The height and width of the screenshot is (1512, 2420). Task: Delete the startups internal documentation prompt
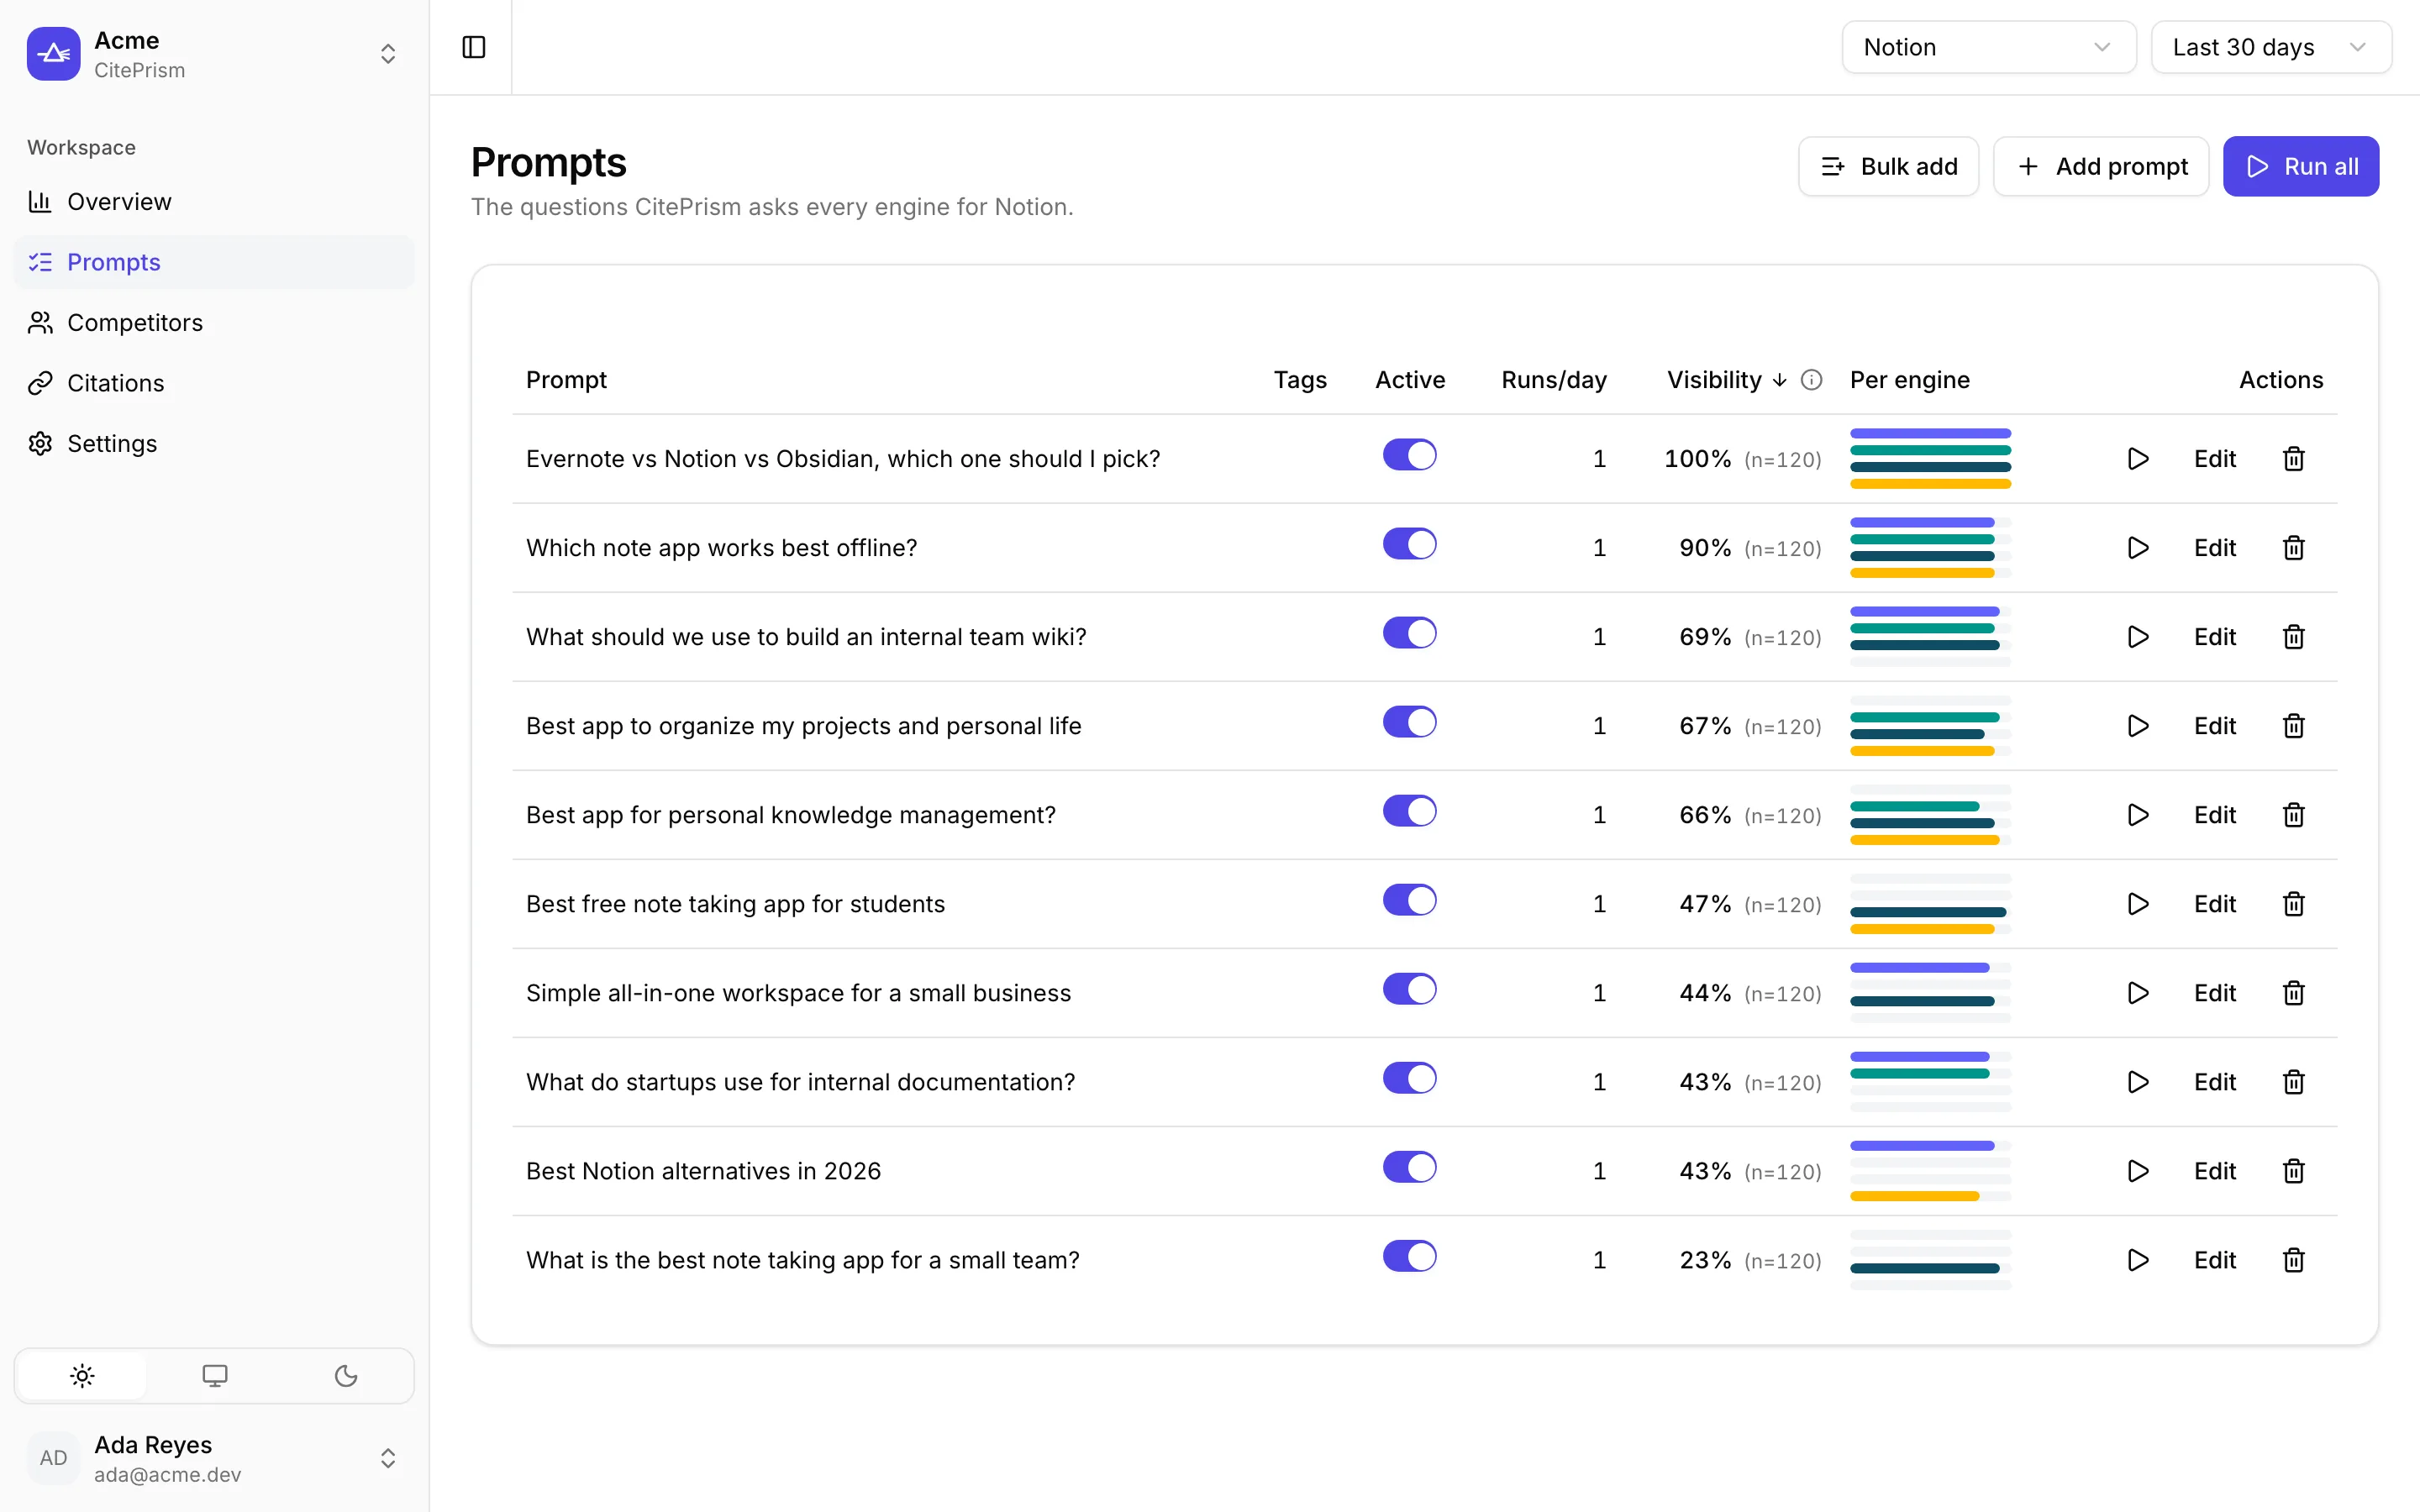point(2293,1082)
